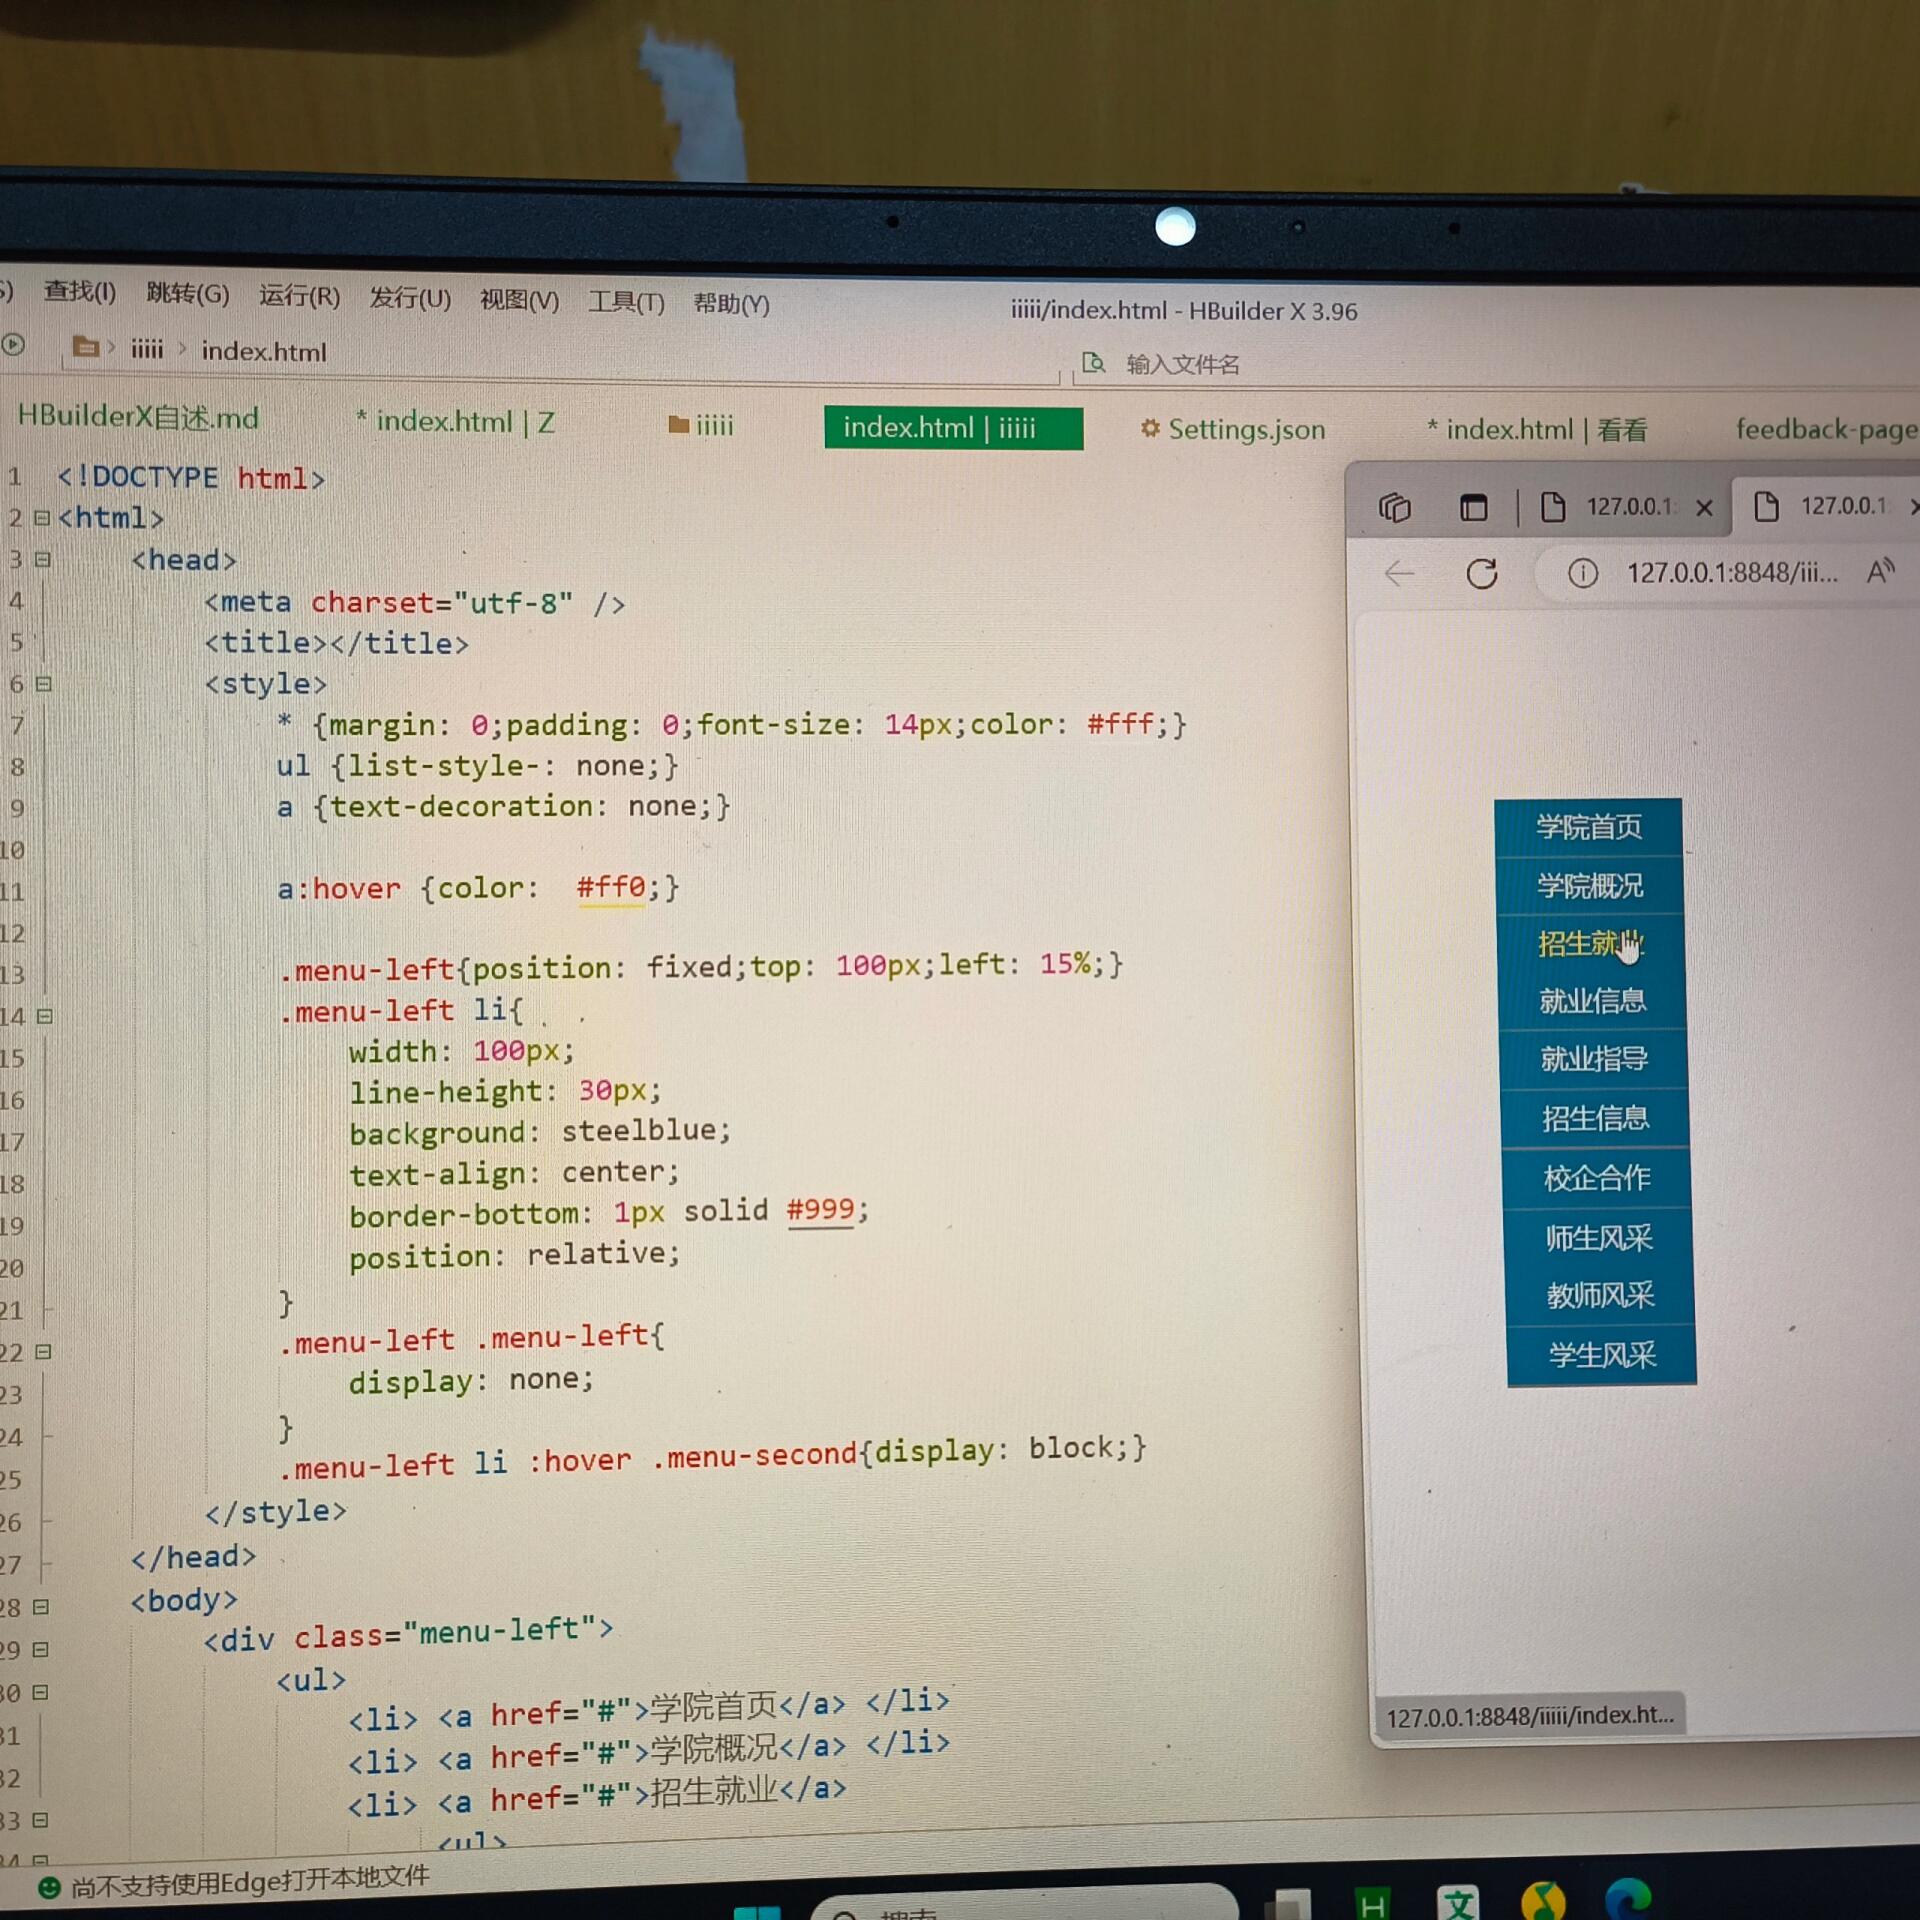Open the Settings.json tab

click(1233, 430)
